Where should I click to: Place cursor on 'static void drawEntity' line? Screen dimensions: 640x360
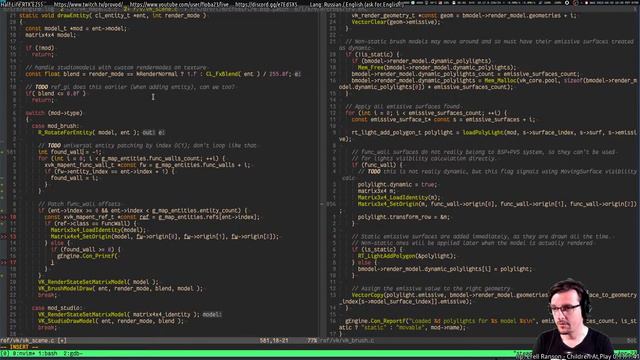click(113, 16)
